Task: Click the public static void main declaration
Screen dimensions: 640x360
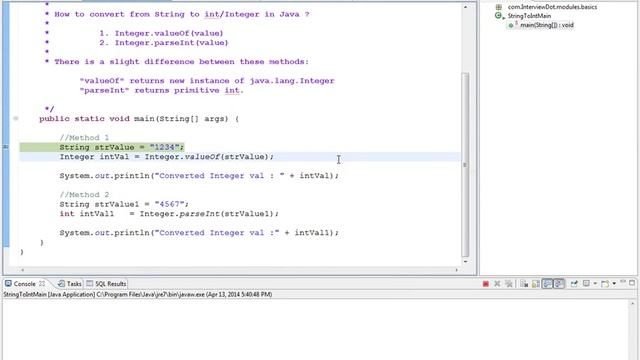Action: pos(139,119)
